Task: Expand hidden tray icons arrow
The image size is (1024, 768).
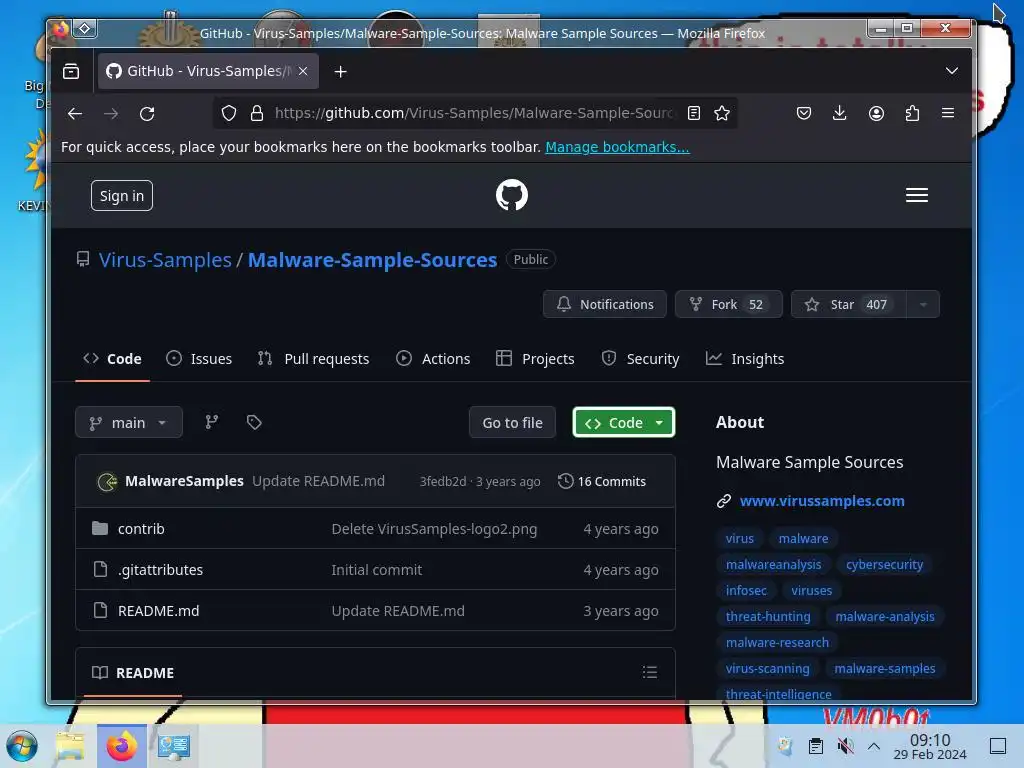Action: click(874, 746)
